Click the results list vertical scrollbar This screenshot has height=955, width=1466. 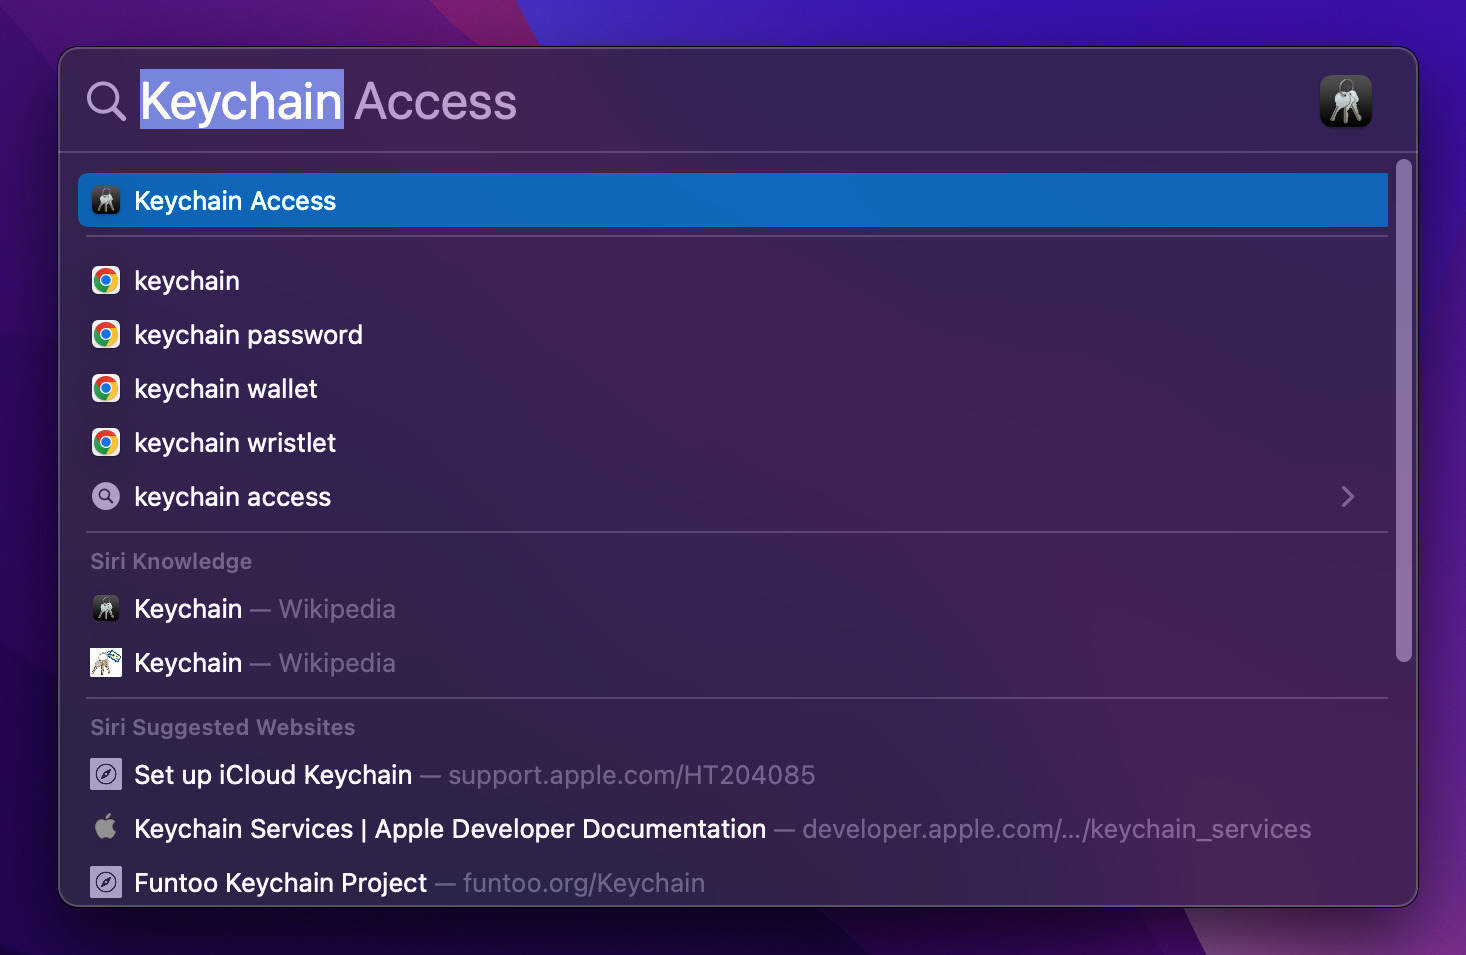pyautogui.click(x=1404, y=410)
